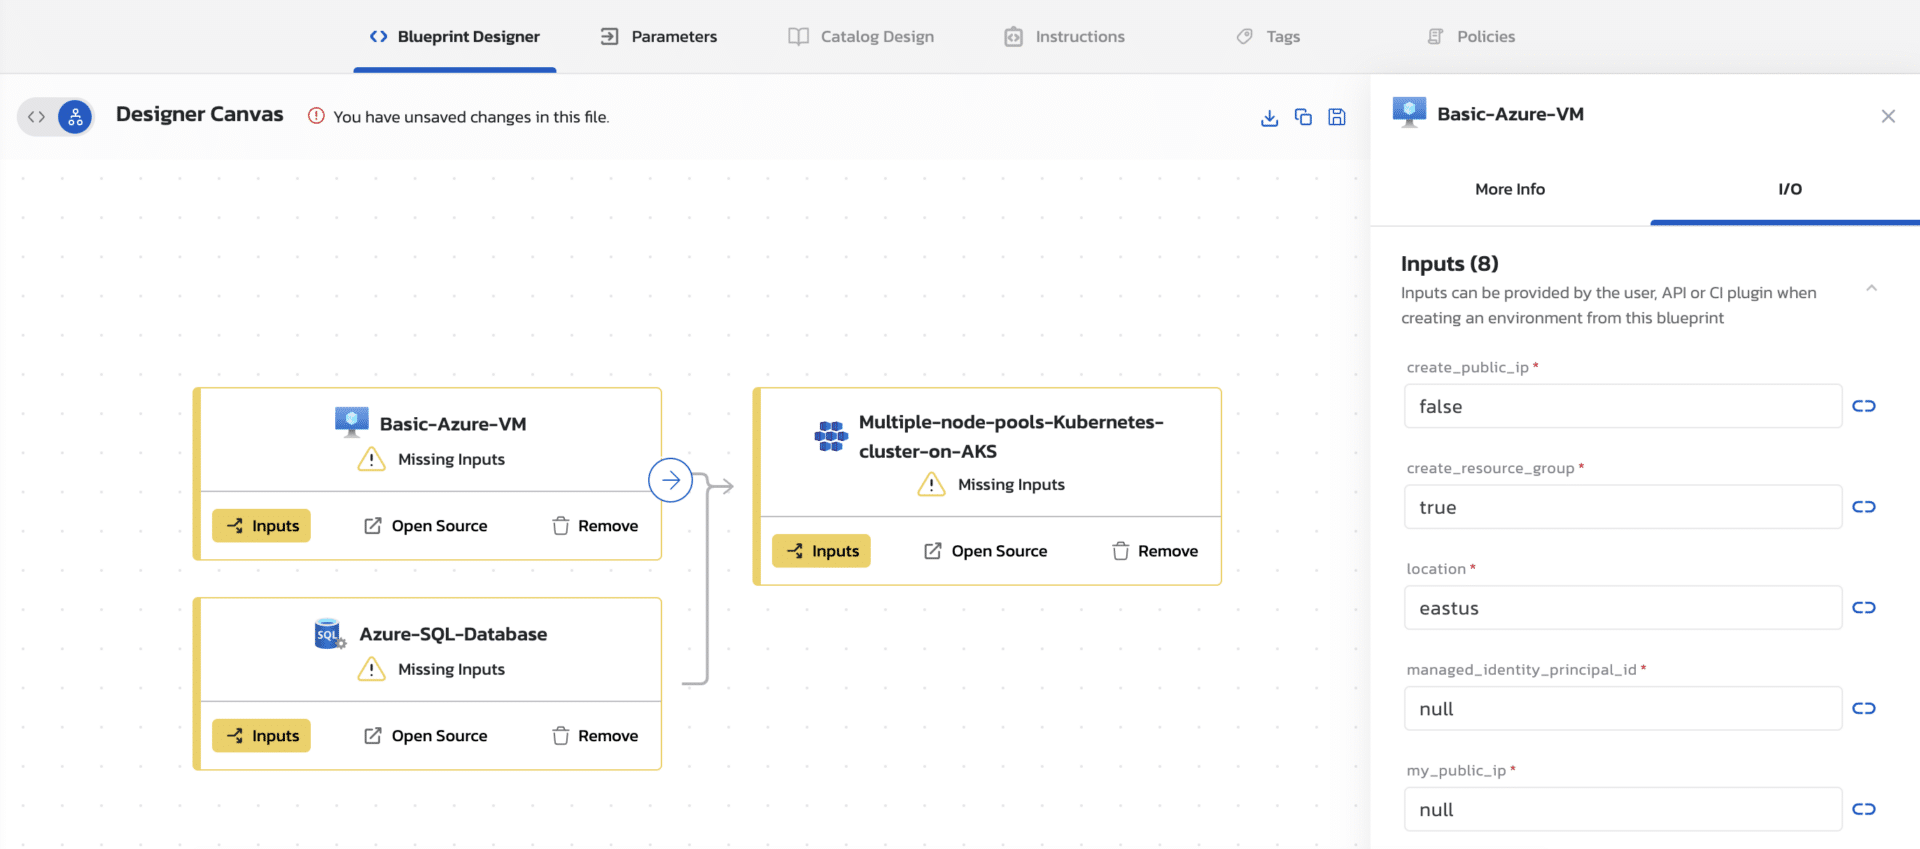The width and height of the screenshot is (1920, 849).
Task: Click link icon beside create_resource_group field
Action: [x=1863, y=507]
